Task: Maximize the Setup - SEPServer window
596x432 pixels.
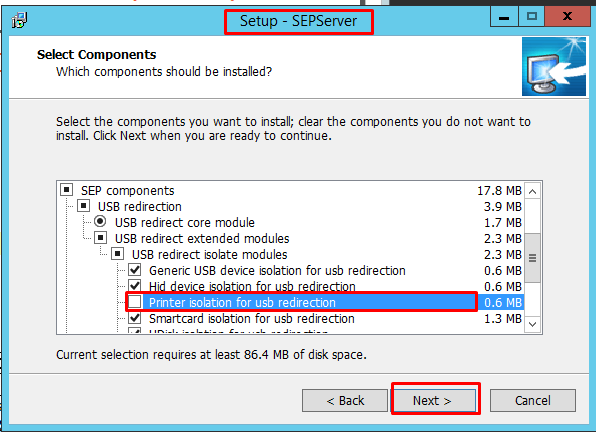Action: pos(531,17)
